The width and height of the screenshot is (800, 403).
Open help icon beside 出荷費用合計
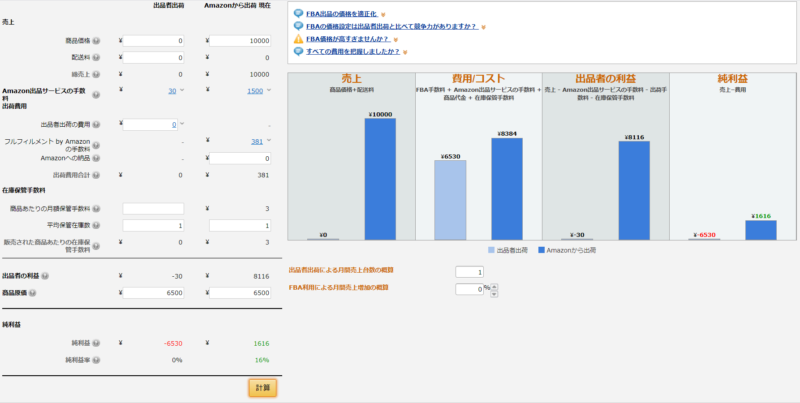point(96,175)
